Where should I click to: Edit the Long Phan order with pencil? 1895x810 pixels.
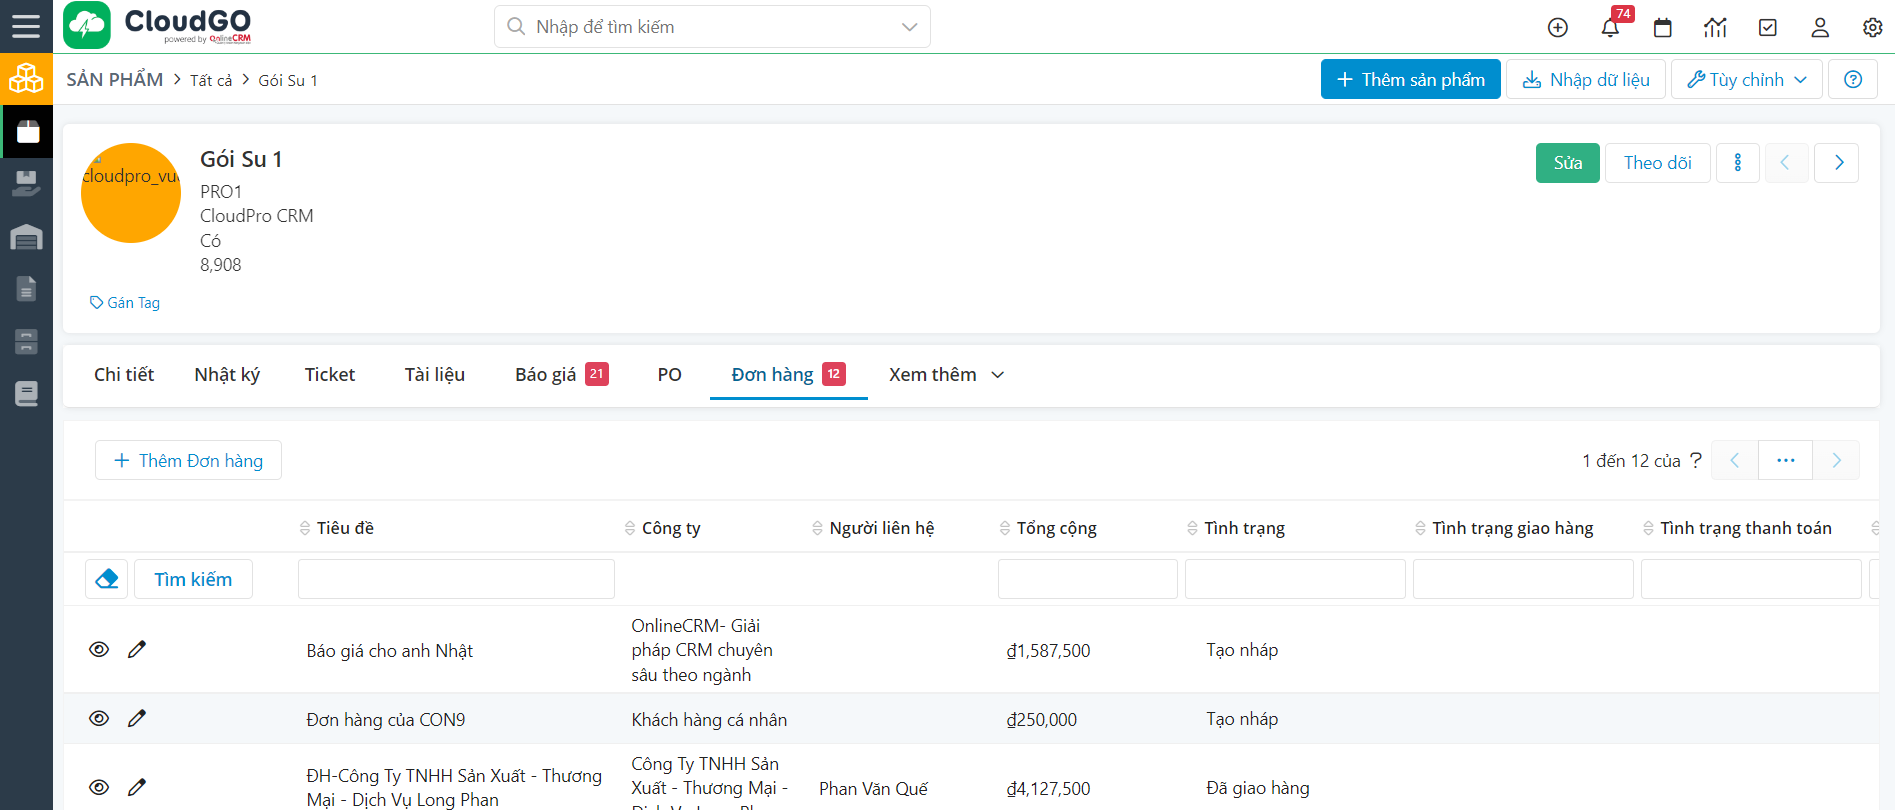tap(137, 787)
